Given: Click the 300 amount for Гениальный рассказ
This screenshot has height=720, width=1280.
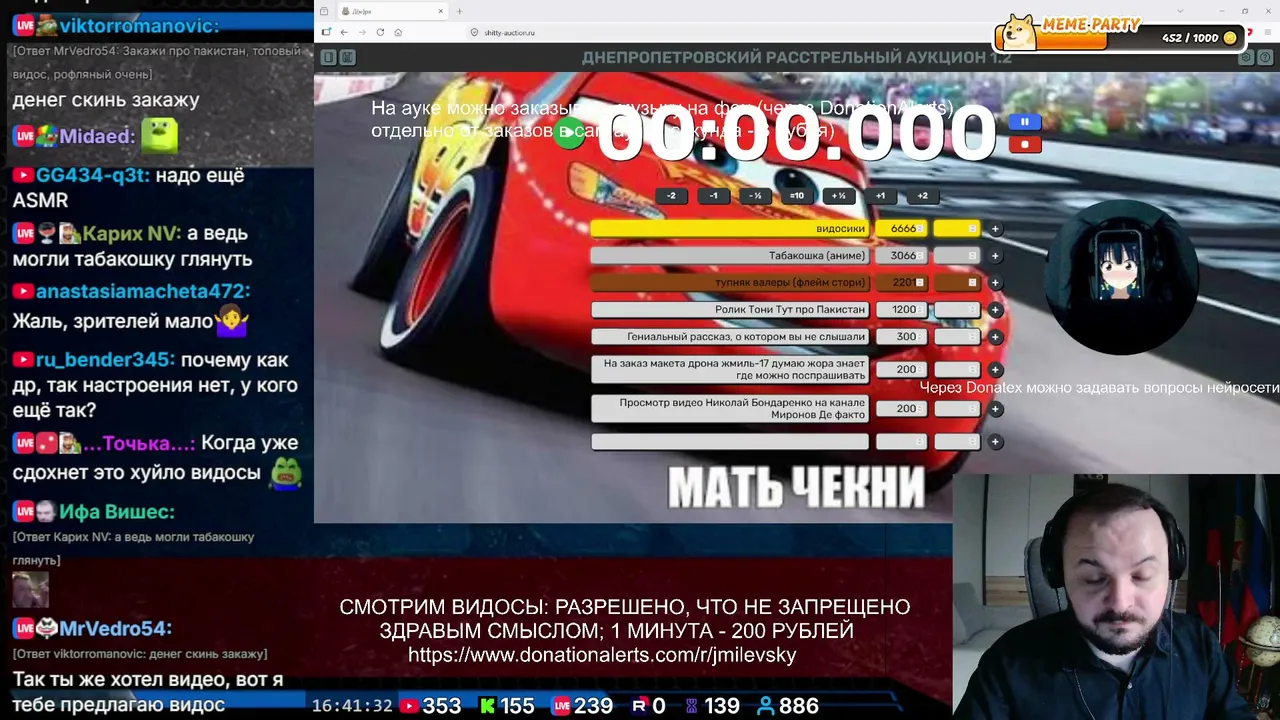Looking at the screenshot, I should pos(902,337).
